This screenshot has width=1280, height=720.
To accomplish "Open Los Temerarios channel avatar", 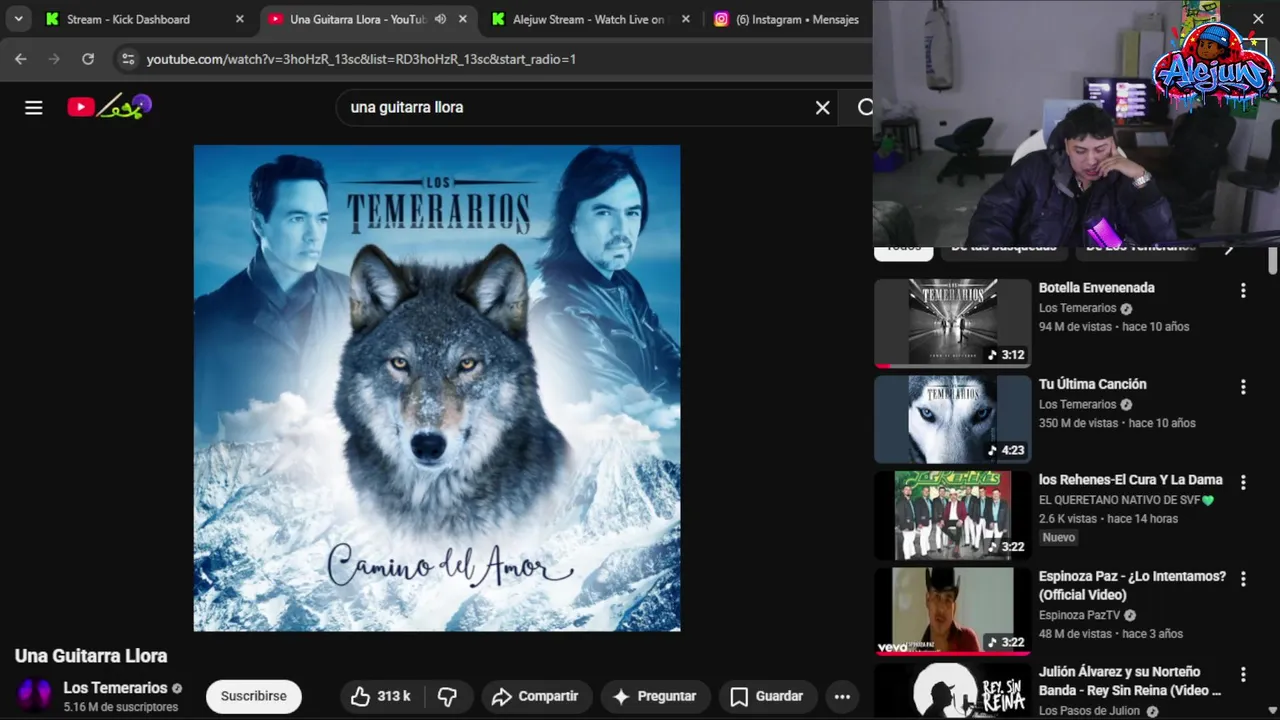I will click(x=35, y=695).
